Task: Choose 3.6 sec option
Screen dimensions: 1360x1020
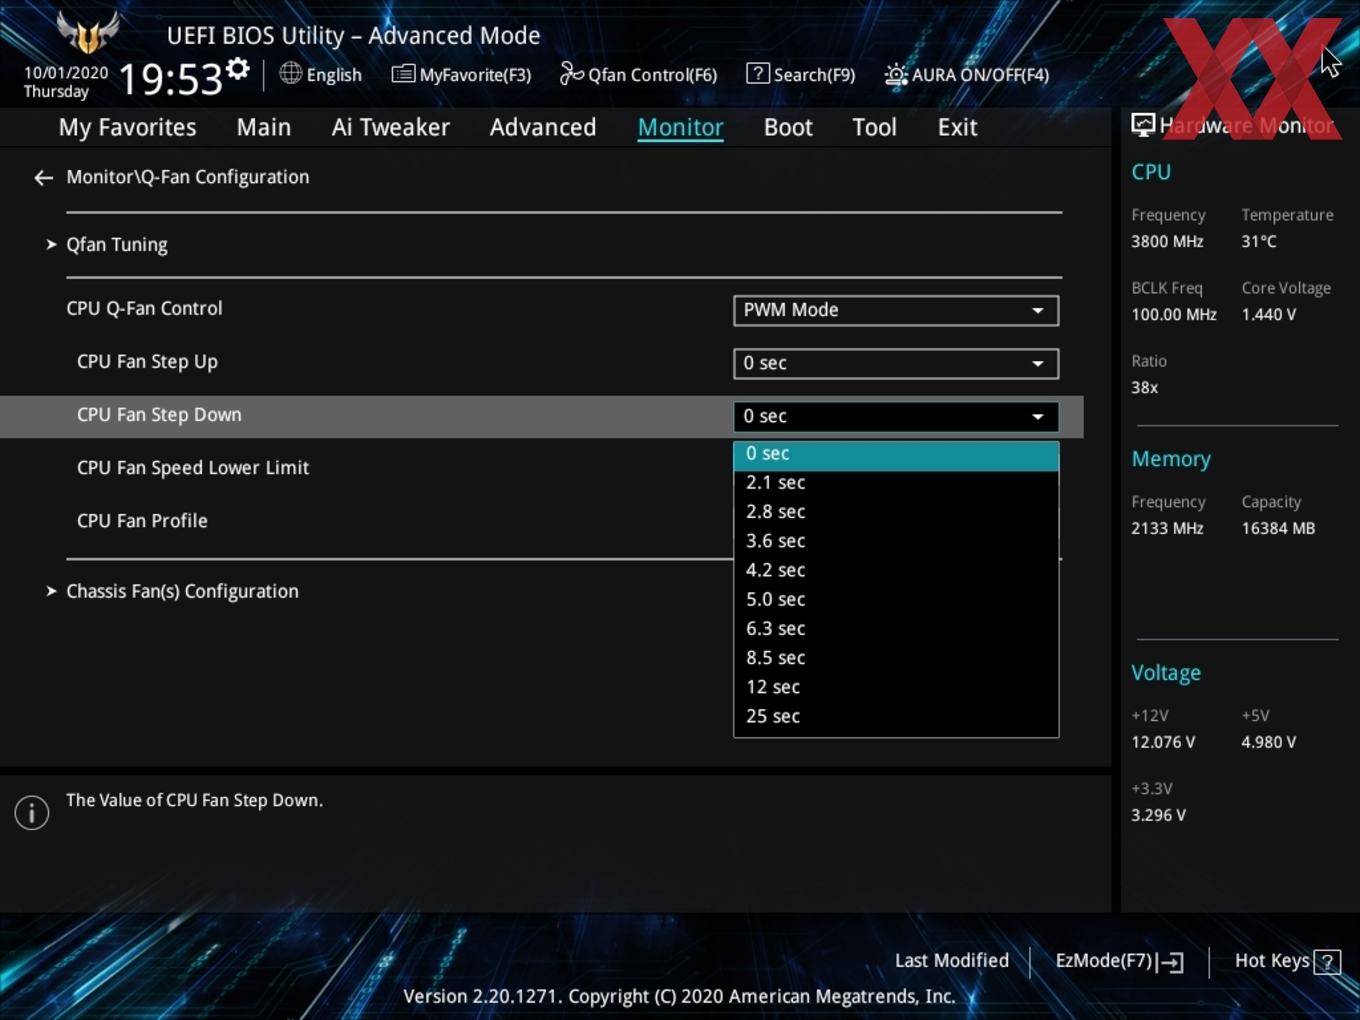Action: pyautogui.click(x=896, y=541)
